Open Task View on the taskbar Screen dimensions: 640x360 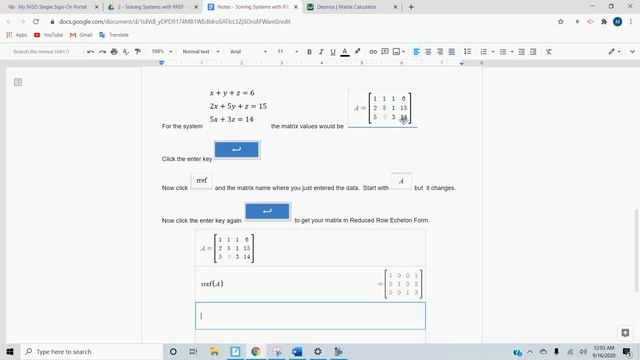click(x=193, y=351)
